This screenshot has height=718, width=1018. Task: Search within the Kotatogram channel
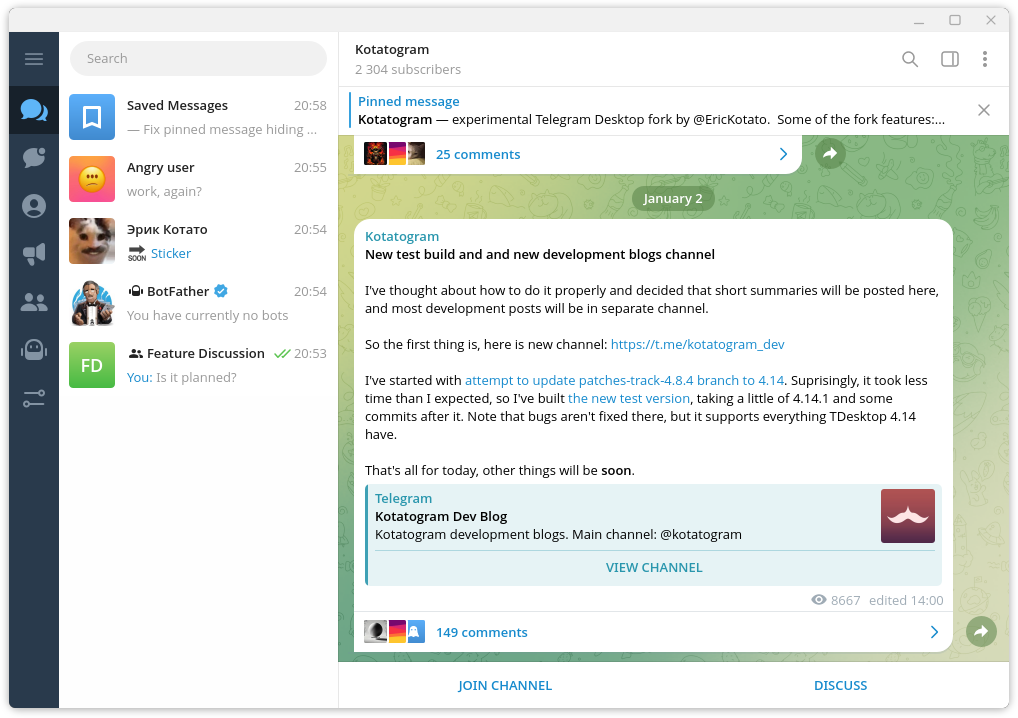pyautogui.click(x=910, y=59)
